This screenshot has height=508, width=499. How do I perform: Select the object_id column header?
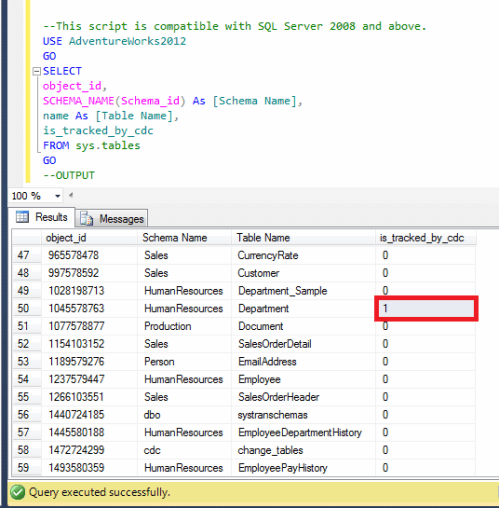89,238
